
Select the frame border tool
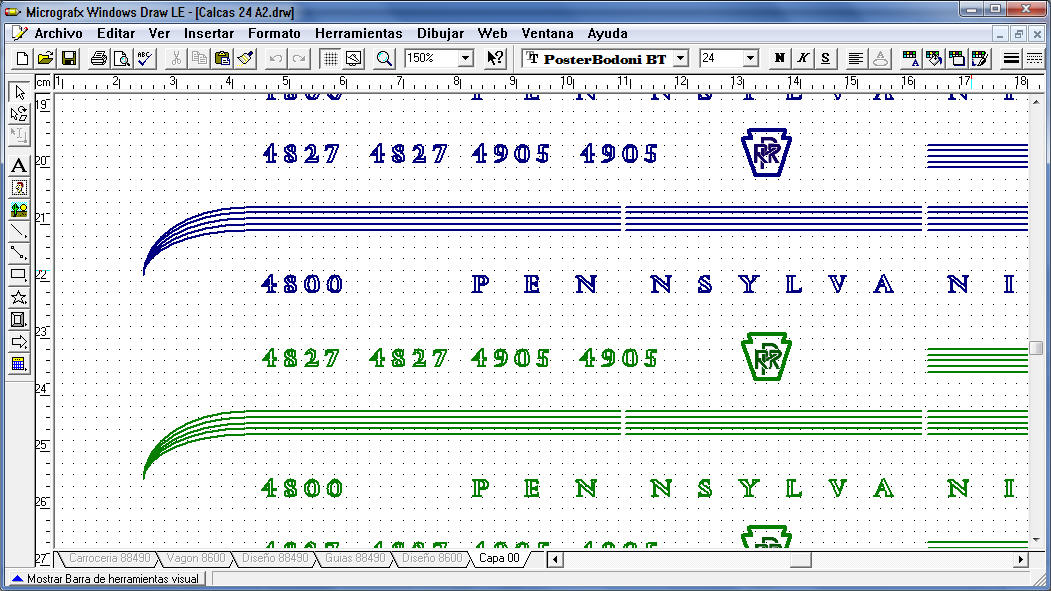click(x=19, y=320)
